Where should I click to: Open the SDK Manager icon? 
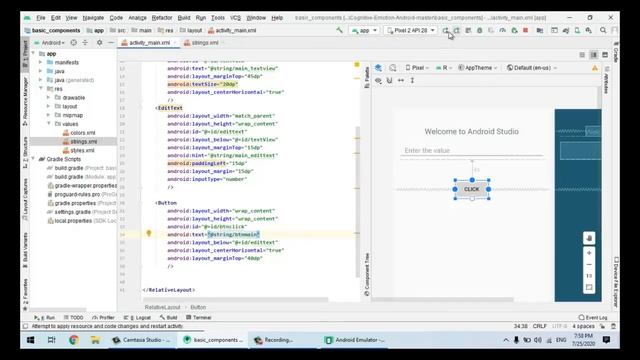pos(589,31)
